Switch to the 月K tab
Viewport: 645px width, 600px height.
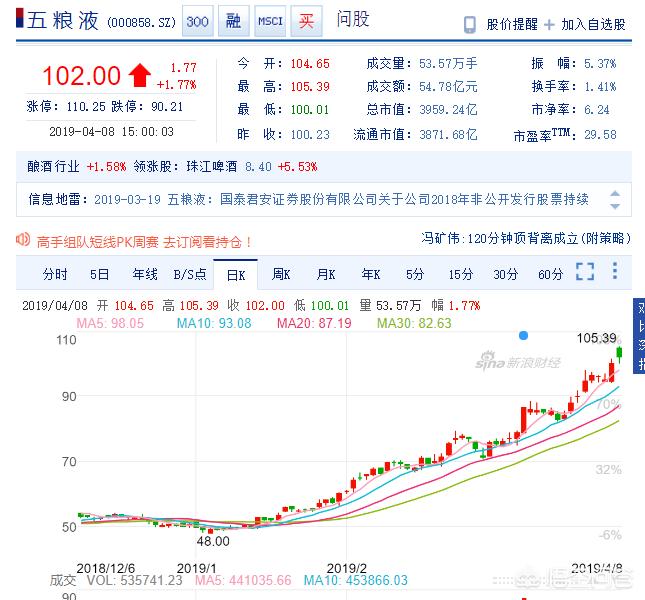326,274
